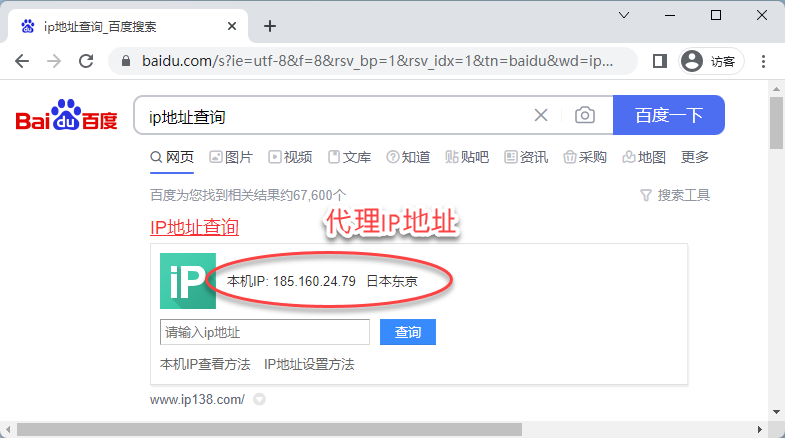This screenshot has width=785, height=438.
Task: Clear the search box with X icon
Action: (541, 115)
